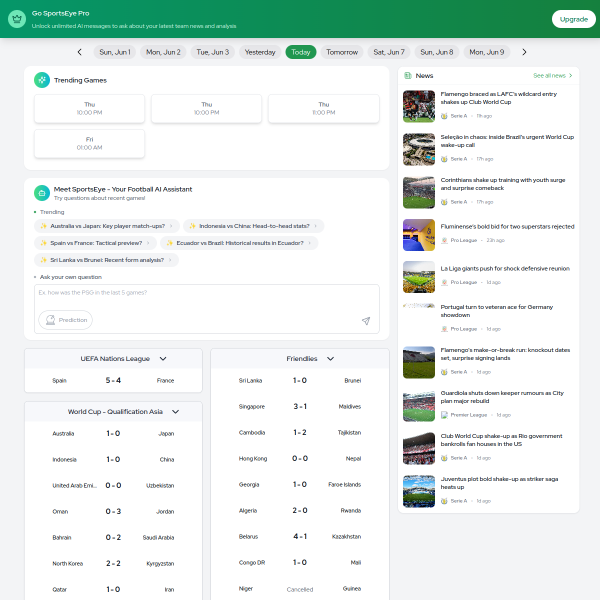Open the Australia 1-0 Japan match
Image resolution: width=600 pixels, height=600 pixels.
pyautogui.click(x=113, y=434)
